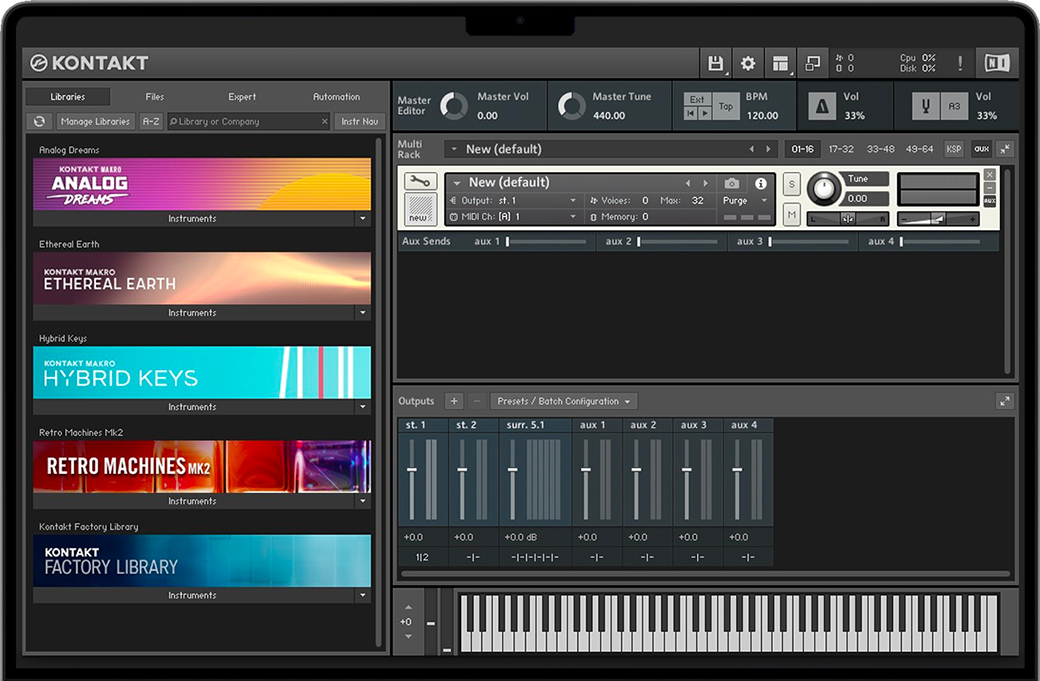Click the Library or Company search field
The width and height of the screenshot is (1040, 681).
pyautogui.click(x=245, y=121)
